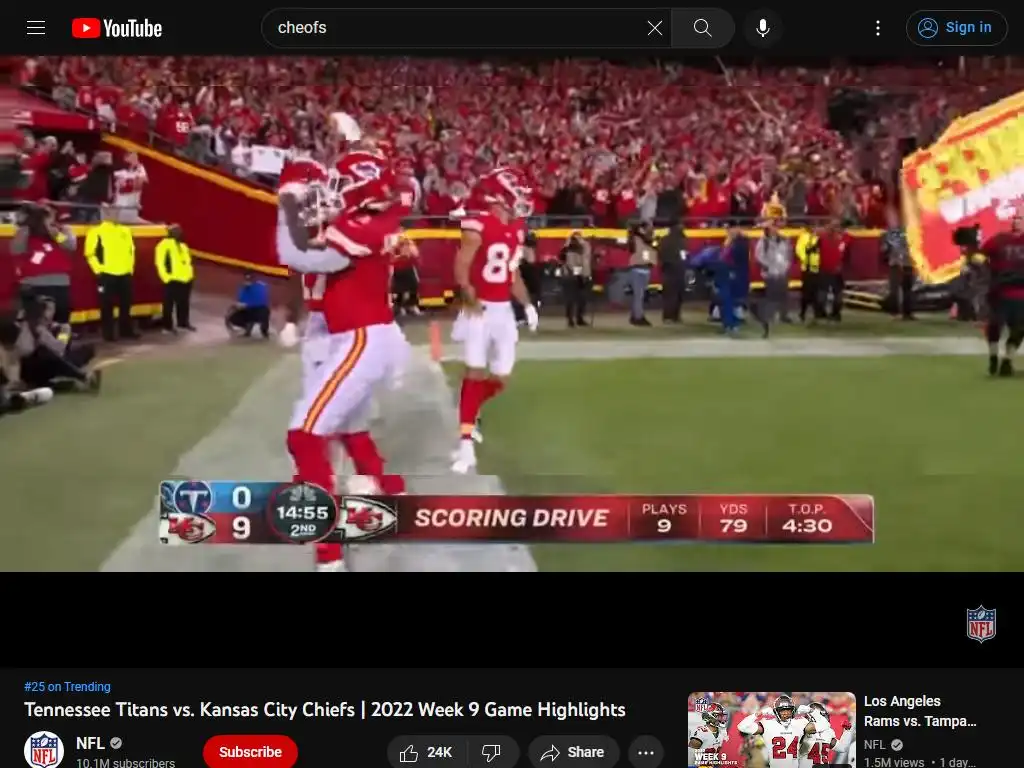Clear the search text with X
This screenshot has width=1024, height=768.
(654, 27)
